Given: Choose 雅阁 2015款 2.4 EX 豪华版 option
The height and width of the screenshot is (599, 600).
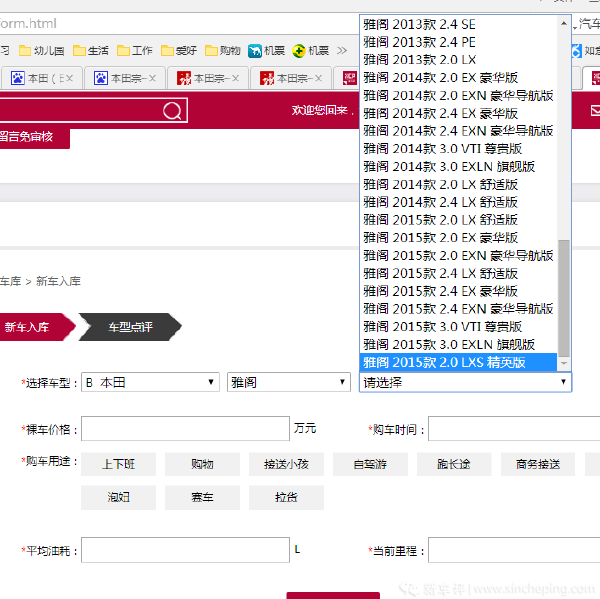Looking at the screenshot, I should [458, 291].
